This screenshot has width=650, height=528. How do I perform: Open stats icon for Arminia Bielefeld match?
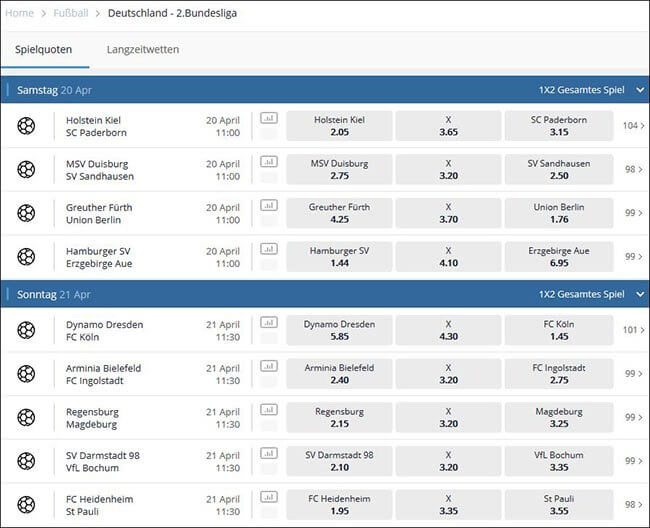coord(269,366)
